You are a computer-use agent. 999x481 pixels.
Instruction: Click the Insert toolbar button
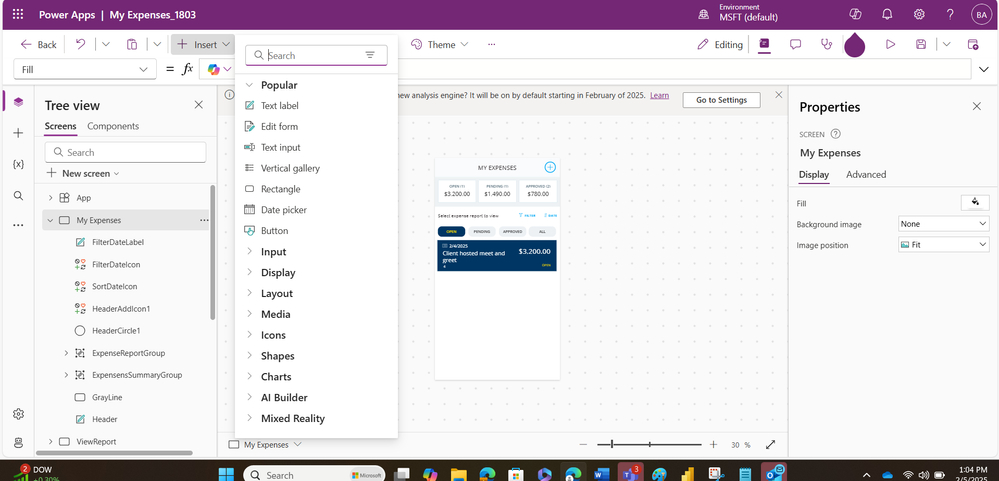(x=203, y=45)
